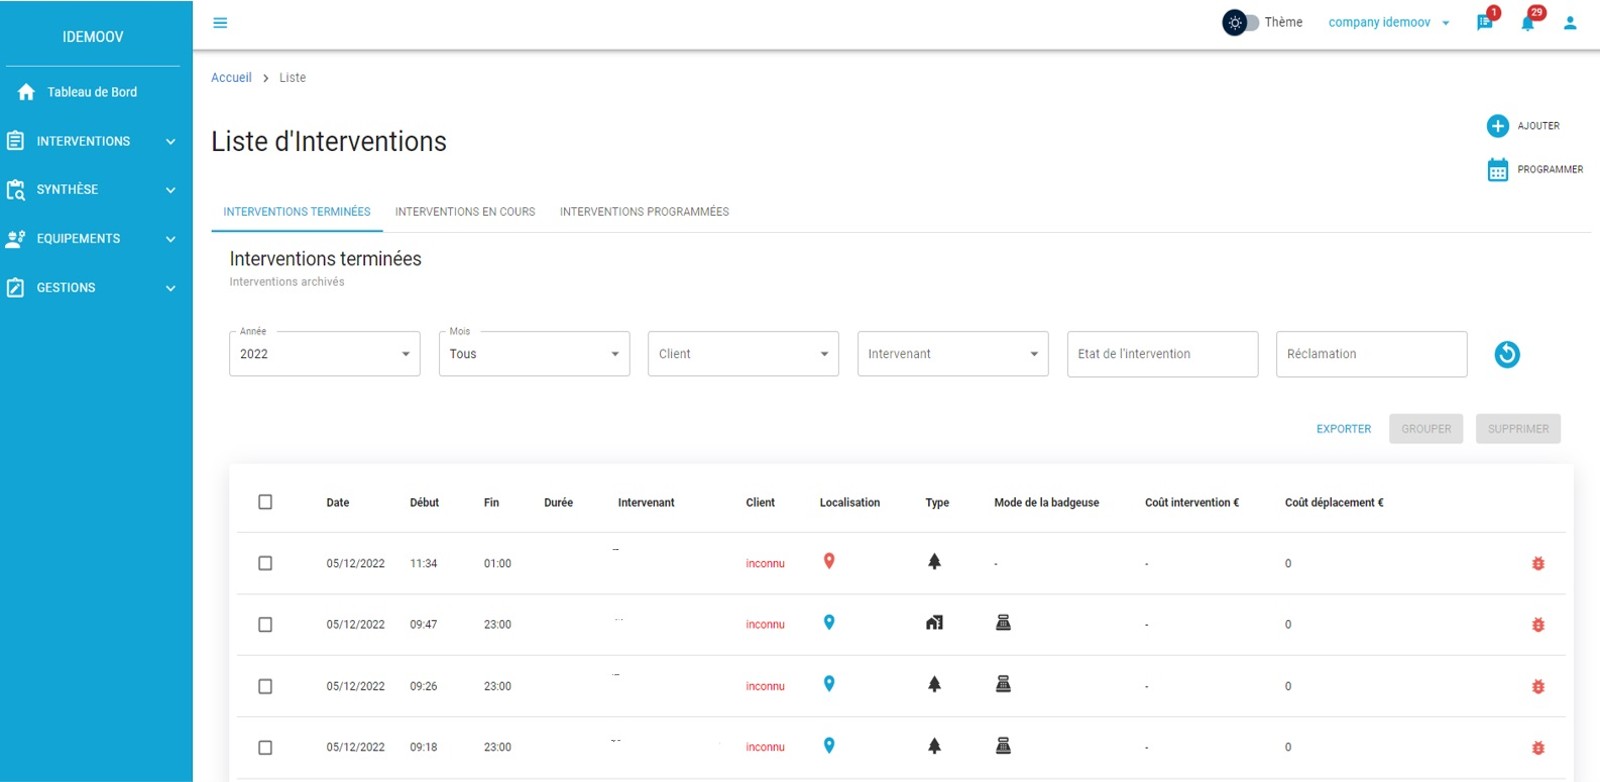
Task: Open the messages icon with badge 1
Action: [x=1485, y=22]
